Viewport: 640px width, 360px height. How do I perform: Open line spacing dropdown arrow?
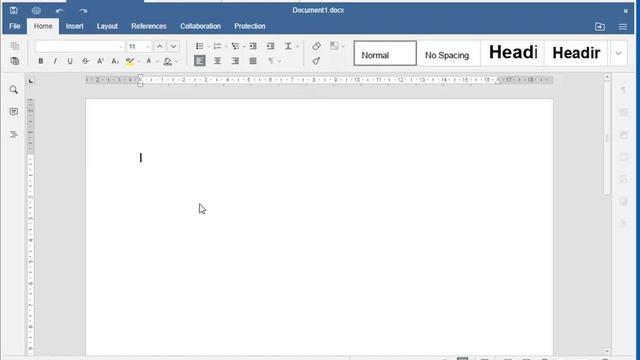(297, 47)
